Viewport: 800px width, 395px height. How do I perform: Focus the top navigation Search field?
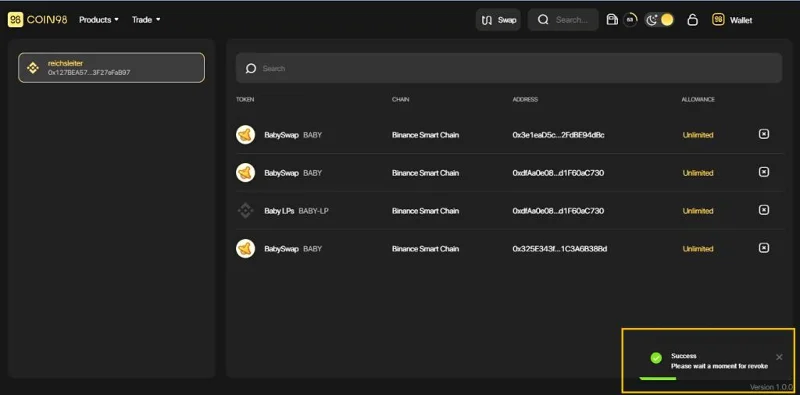tap(563, 20)
